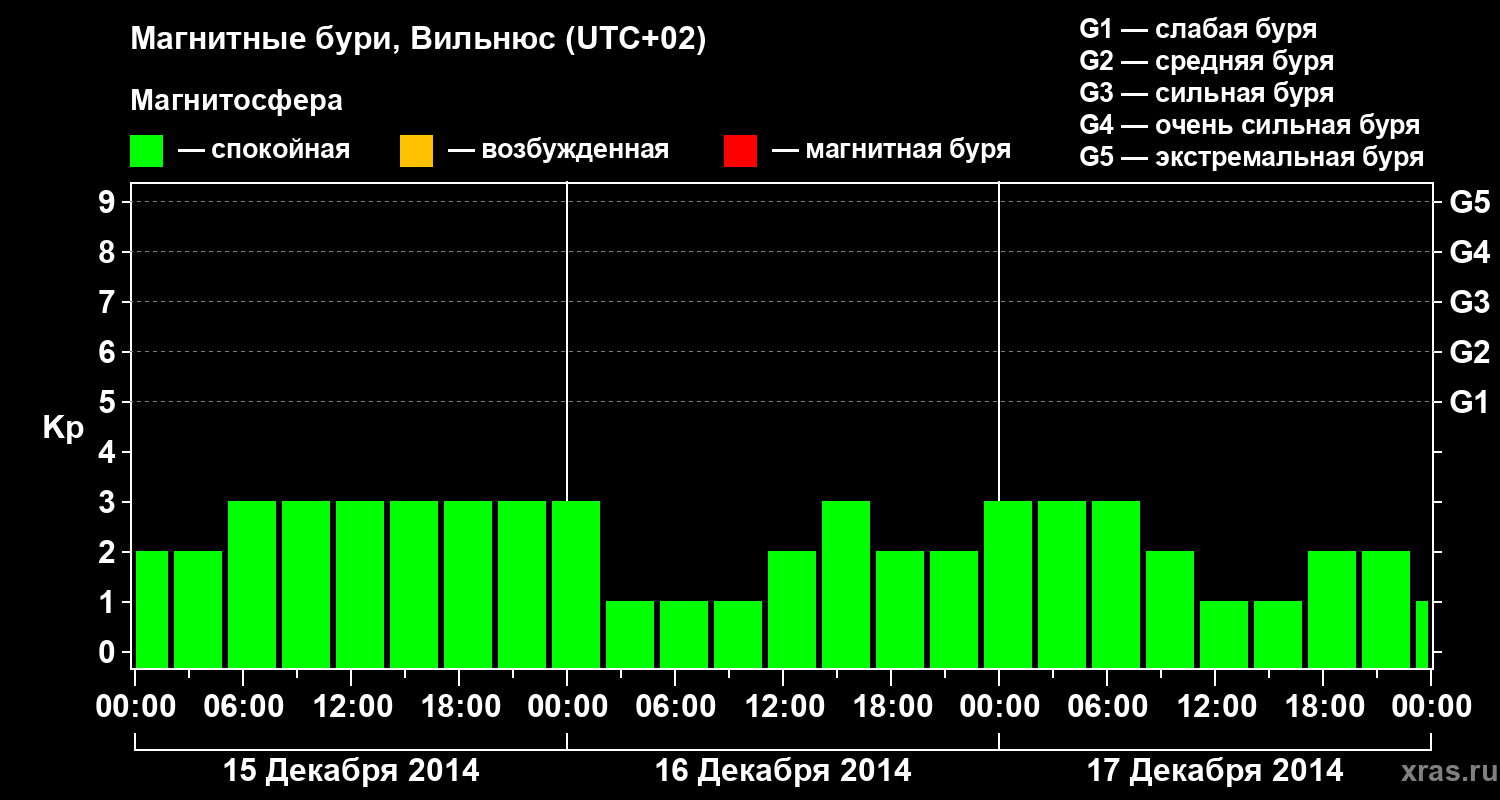Click the red magnetic storm legend swatch

[740, 151]
